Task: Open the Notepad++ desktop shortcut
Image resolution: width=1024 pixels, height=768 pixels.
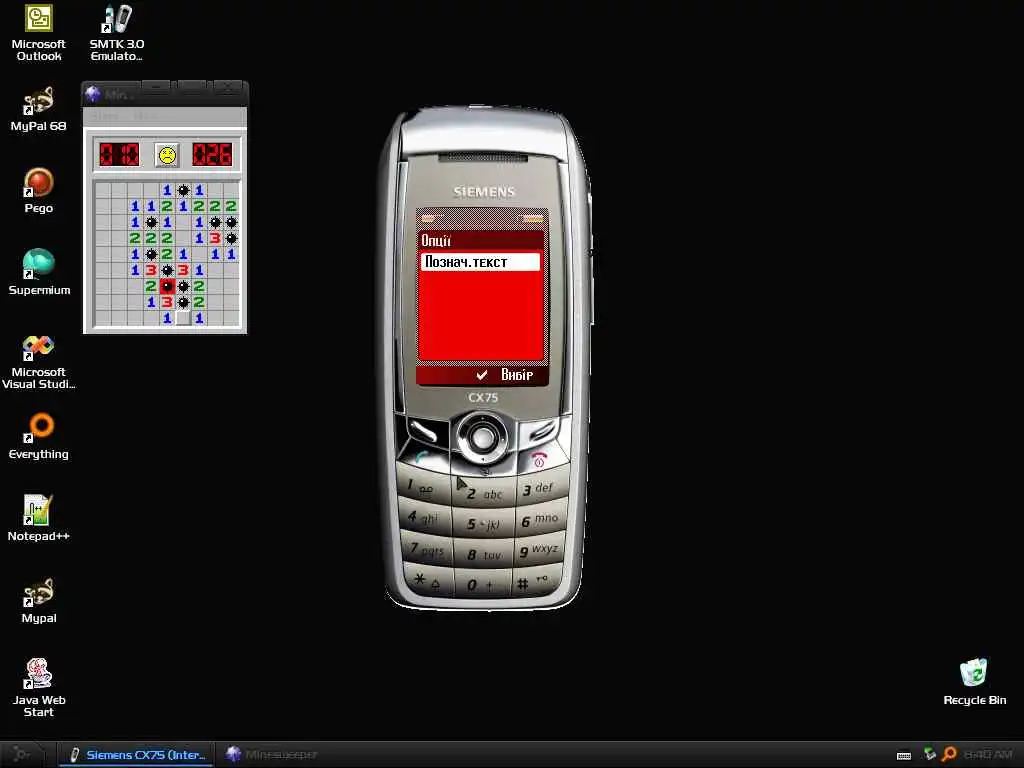Action: point(39,519)
